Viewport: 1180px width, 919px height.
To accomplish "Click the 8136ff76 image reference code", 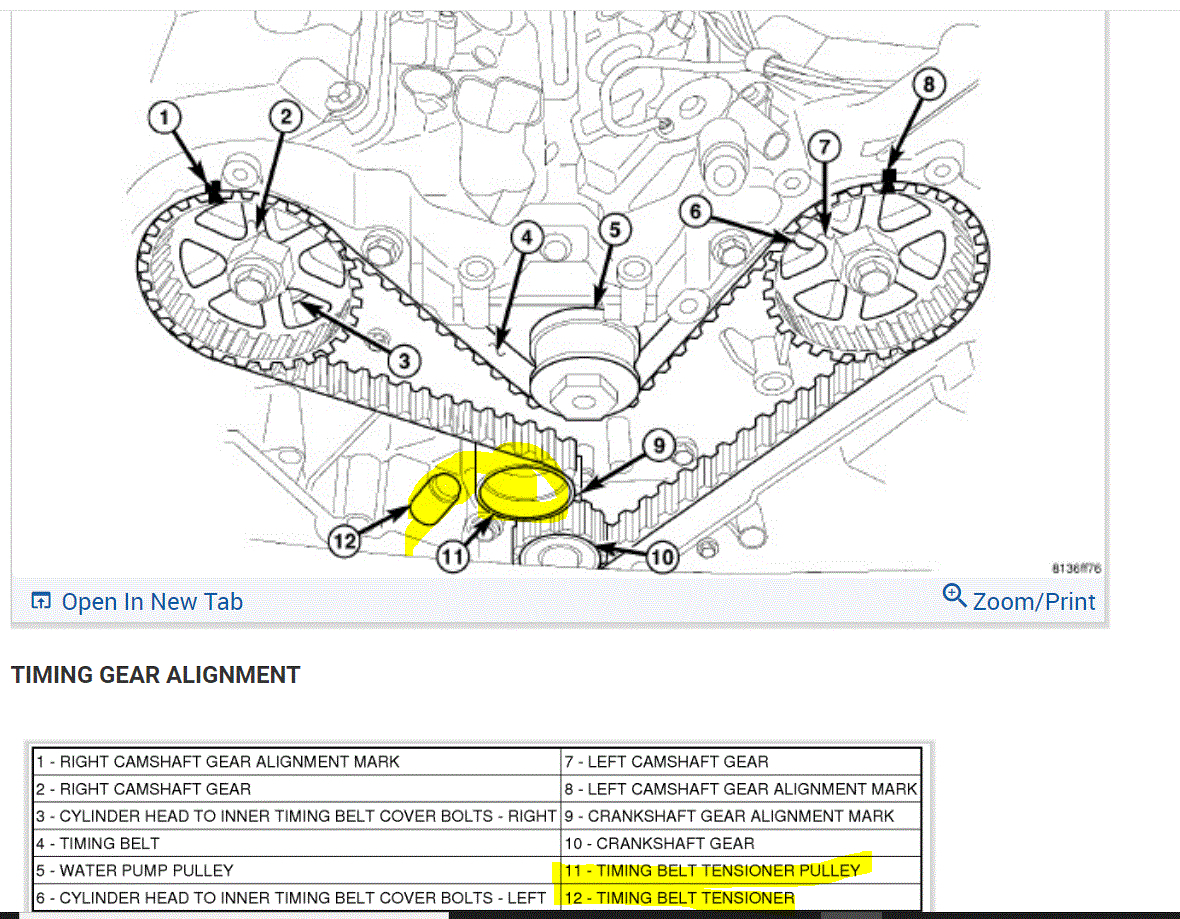I will [x=1076, y=568].
